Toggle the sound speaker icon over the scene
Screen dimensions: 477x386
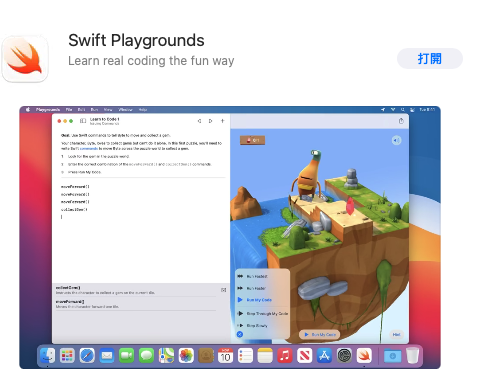pos(396,140)
